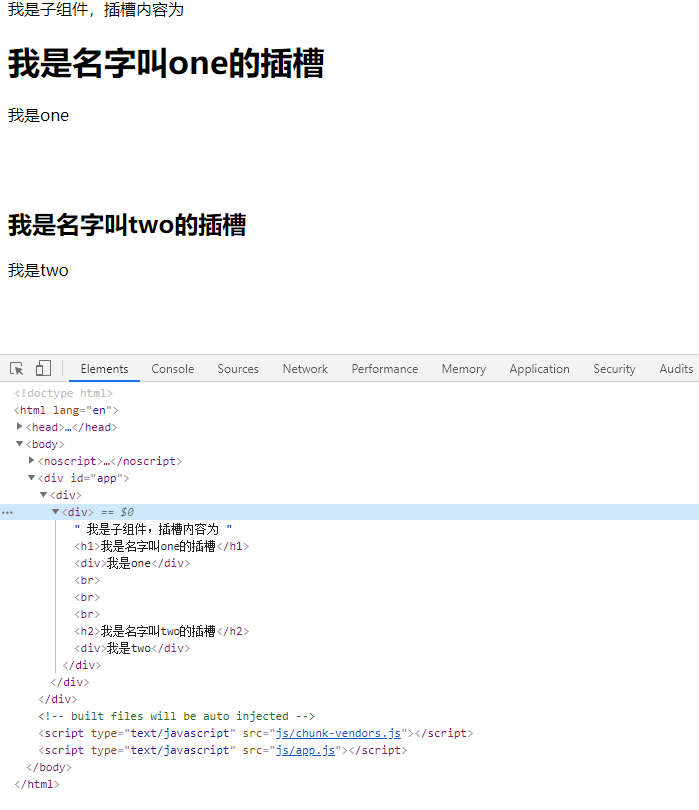Switch to the Application tab
This screenshot has height=810, width=699.
(539, 369)
